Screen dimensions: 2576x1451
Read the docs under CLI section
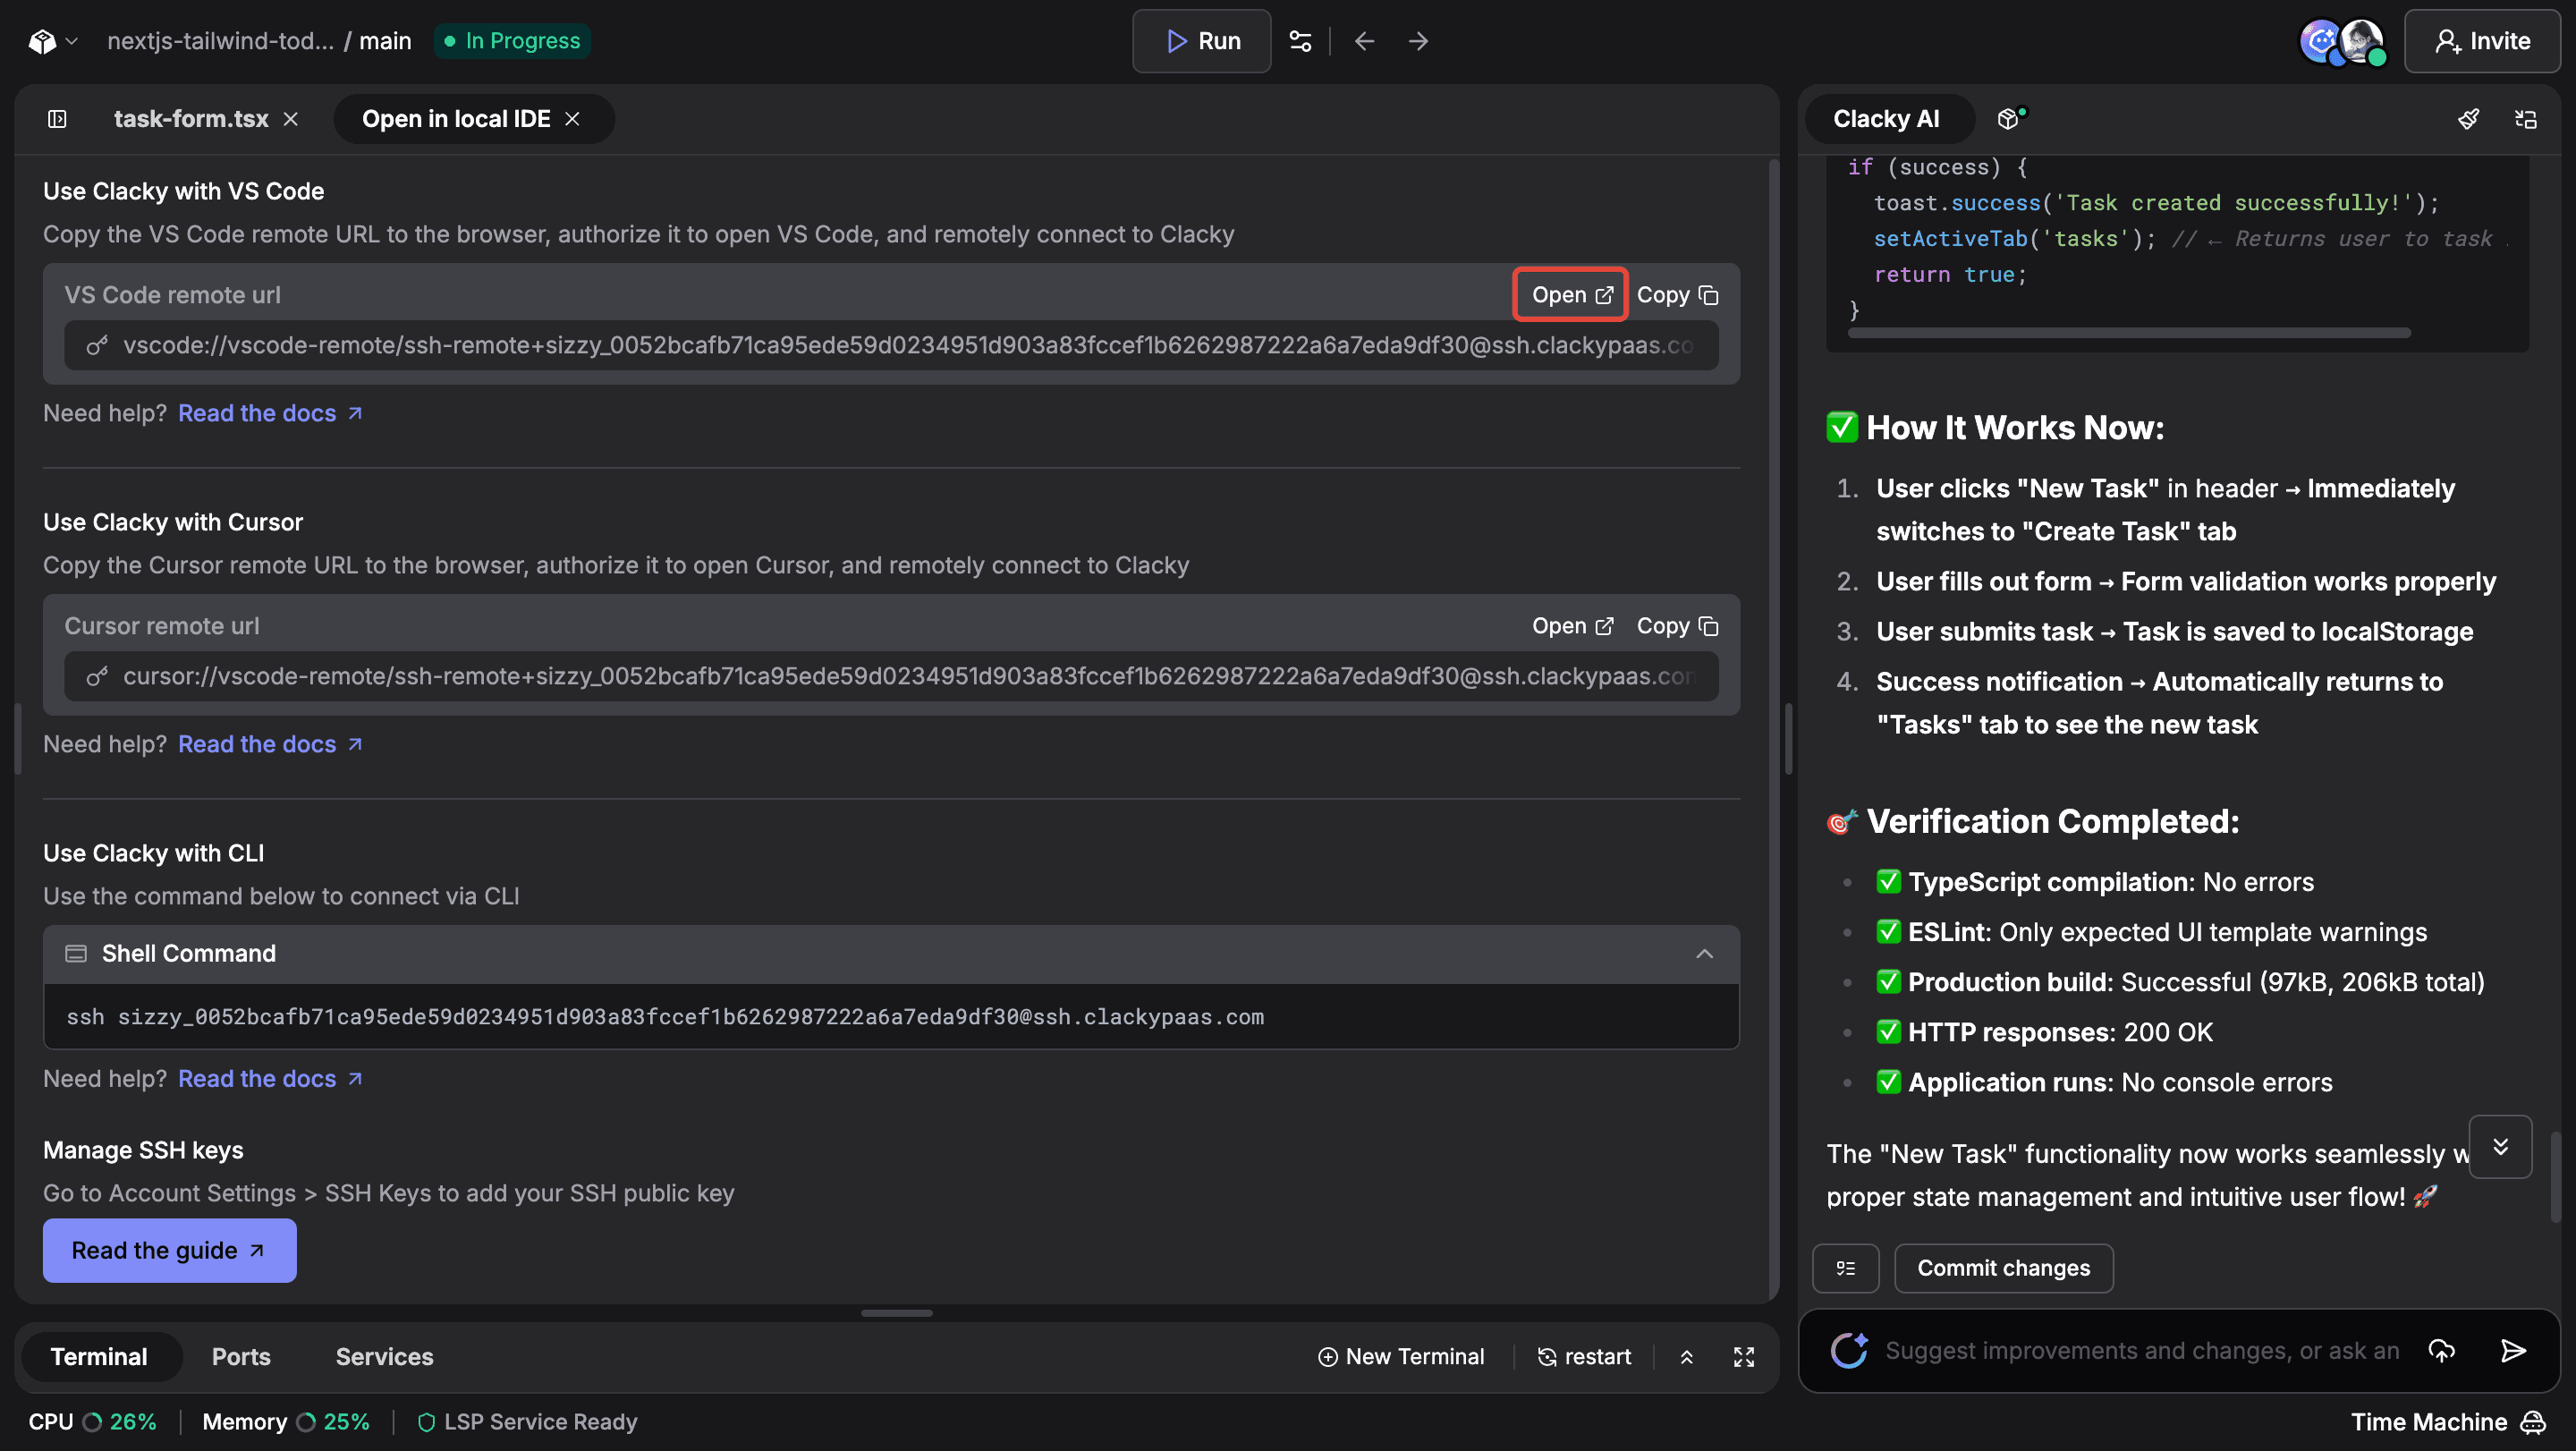[270, 1079]
